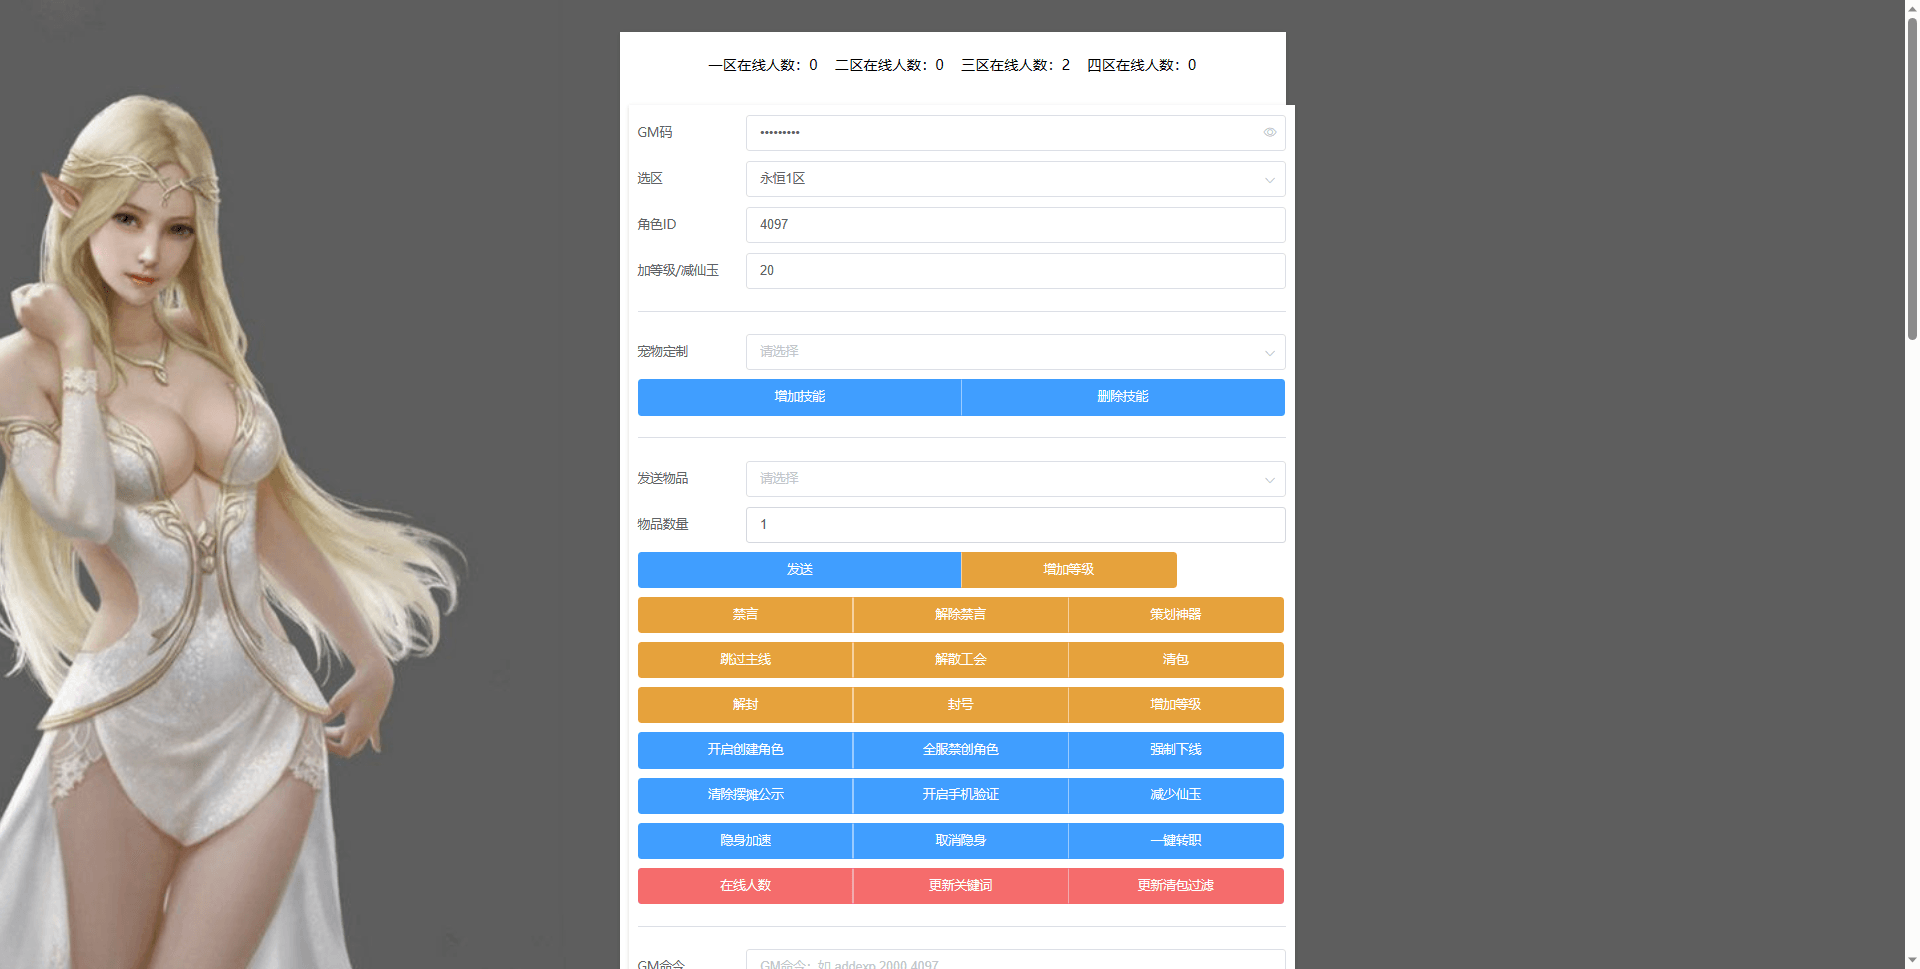Click the GM码 password field

(1015, 133)
